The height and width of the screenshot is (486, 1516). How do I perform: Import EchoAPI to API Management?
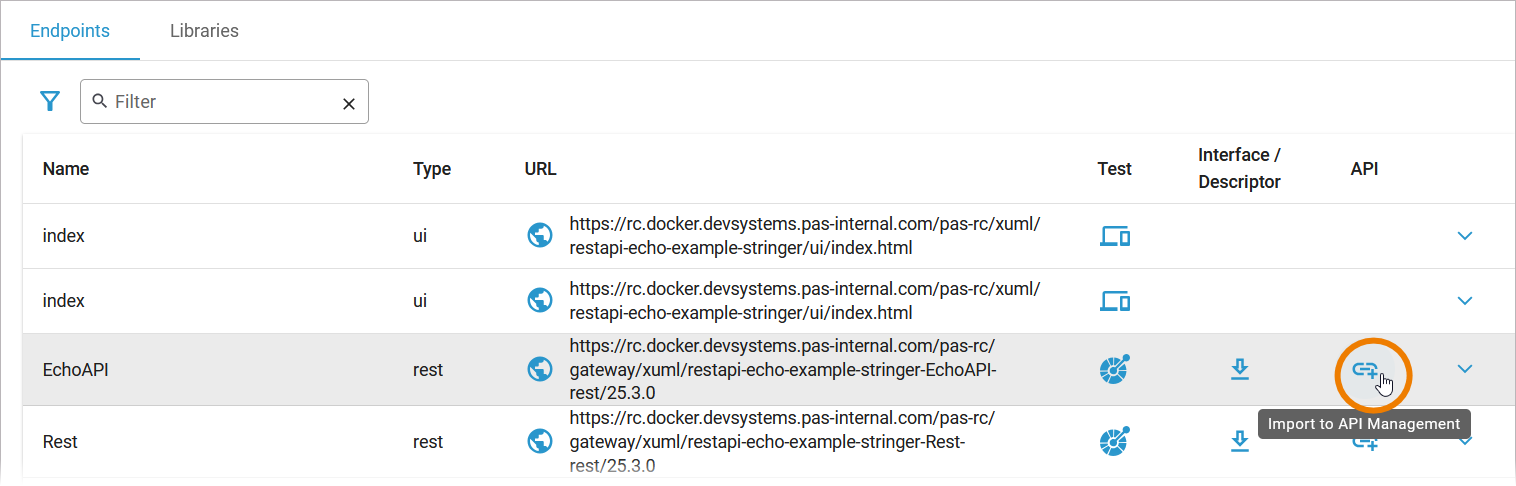(1366, 370)
